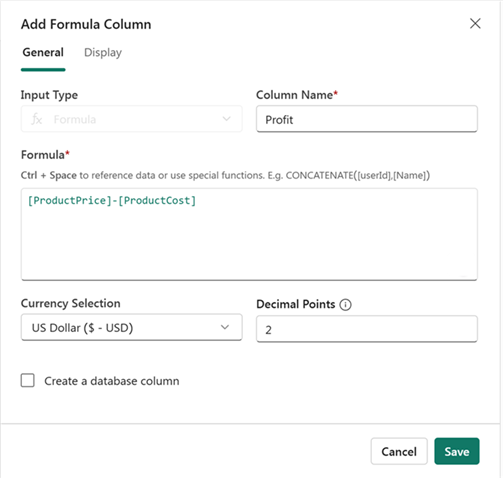Open the Input Type Formula dropdown
Screen dimensions: 503x478
132,119
